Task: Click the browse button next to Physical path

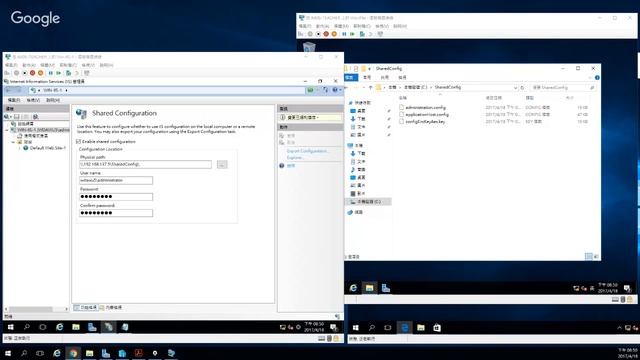Action: (x=222, y=164)
